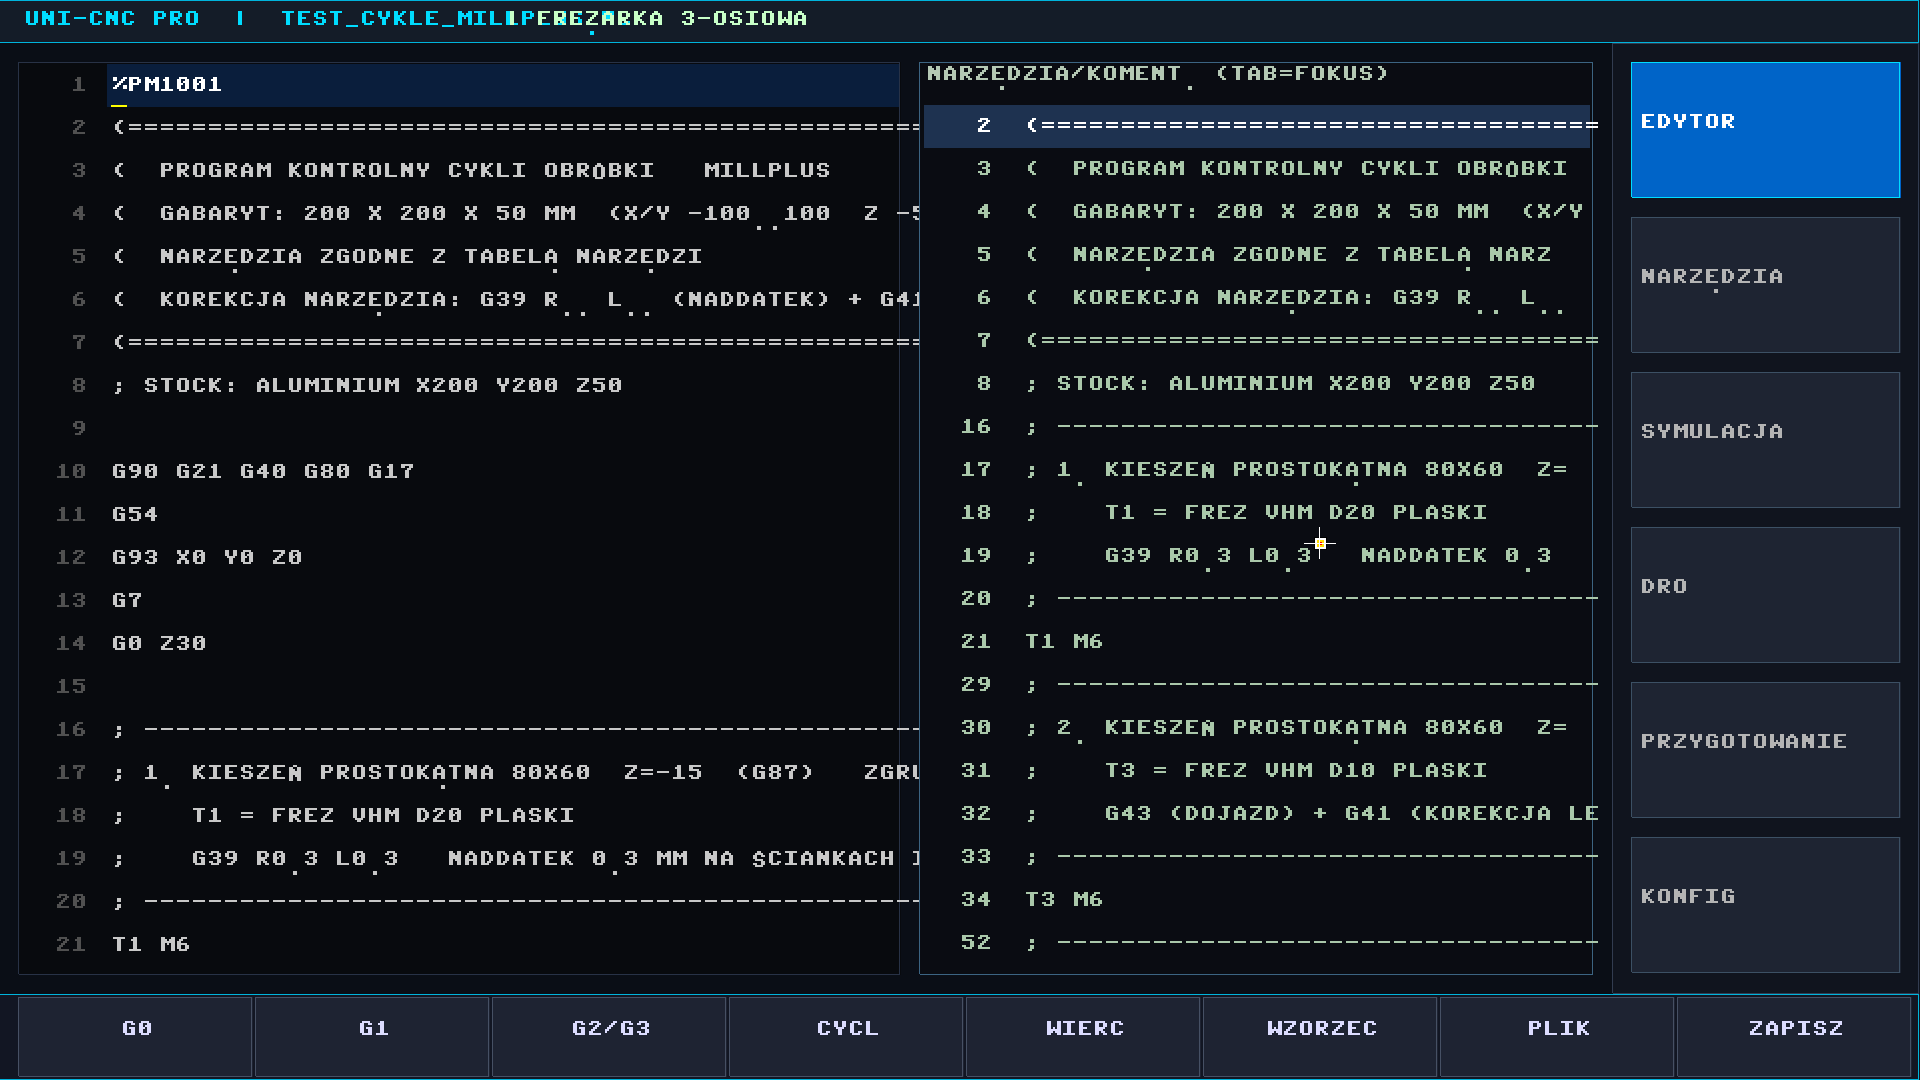This screenshot has height=1080, width=1920.
Task: Open the CYCL softkey menu
Action: click(x=847, y=1036)
